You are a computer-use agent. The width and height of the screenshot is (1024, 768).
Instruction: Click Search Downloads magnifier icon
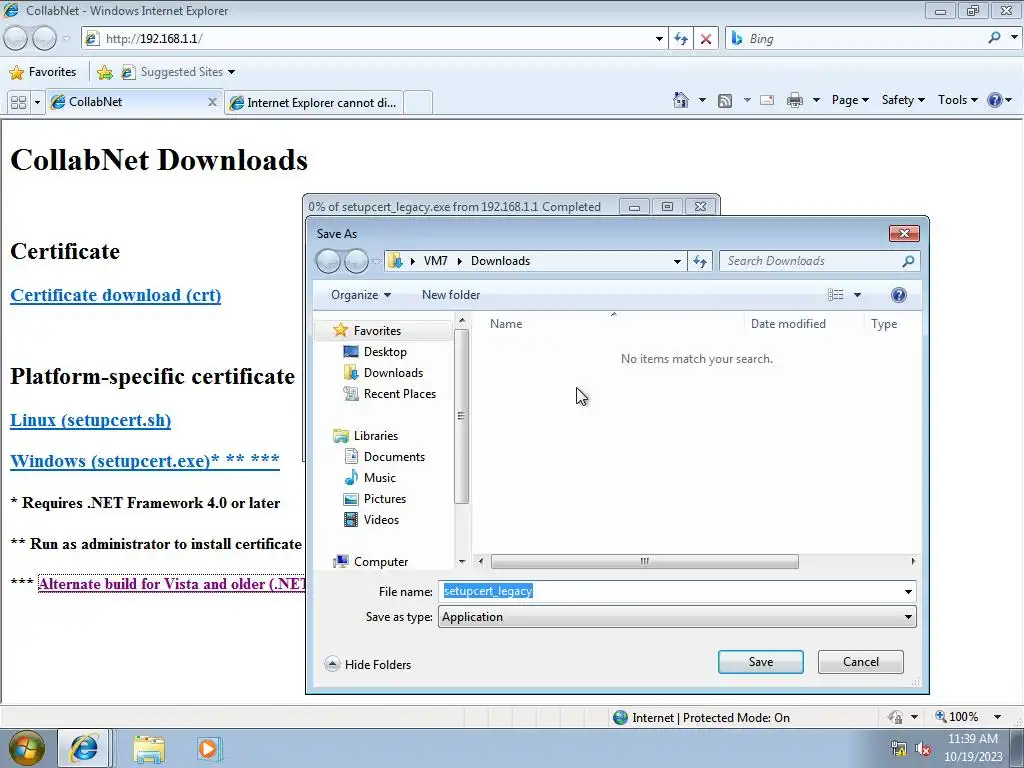click(908, 261)
